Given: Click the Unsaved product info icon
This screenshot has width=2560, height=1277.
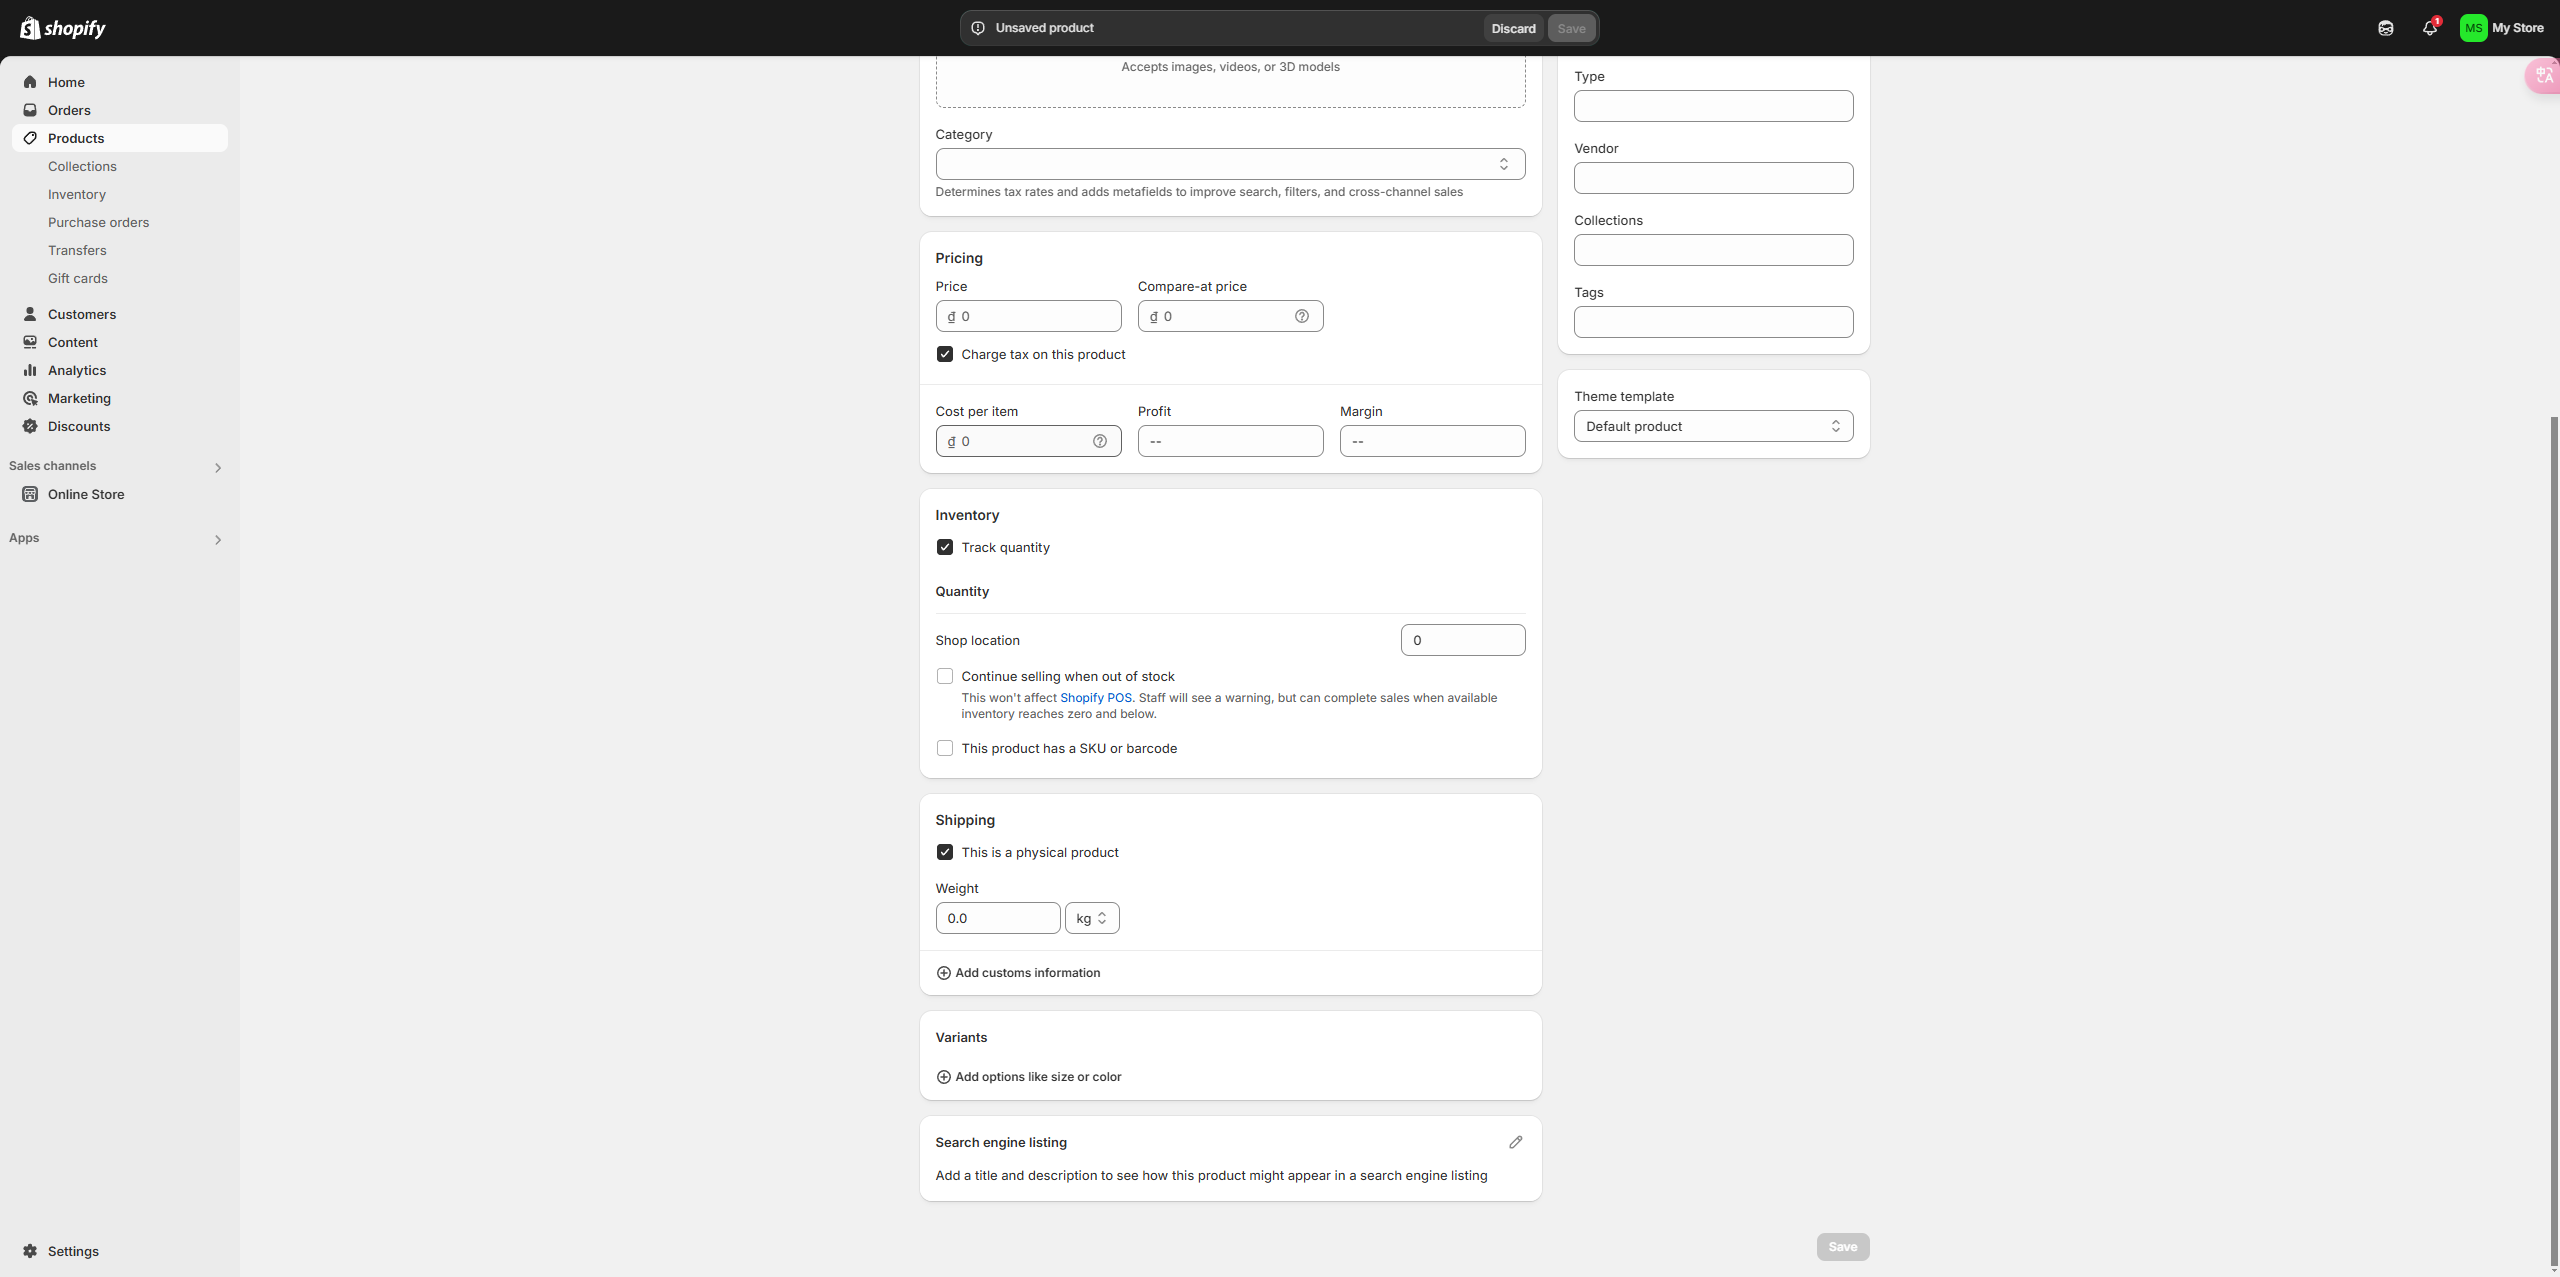Looking at the screenshot, I should point(978,28).
